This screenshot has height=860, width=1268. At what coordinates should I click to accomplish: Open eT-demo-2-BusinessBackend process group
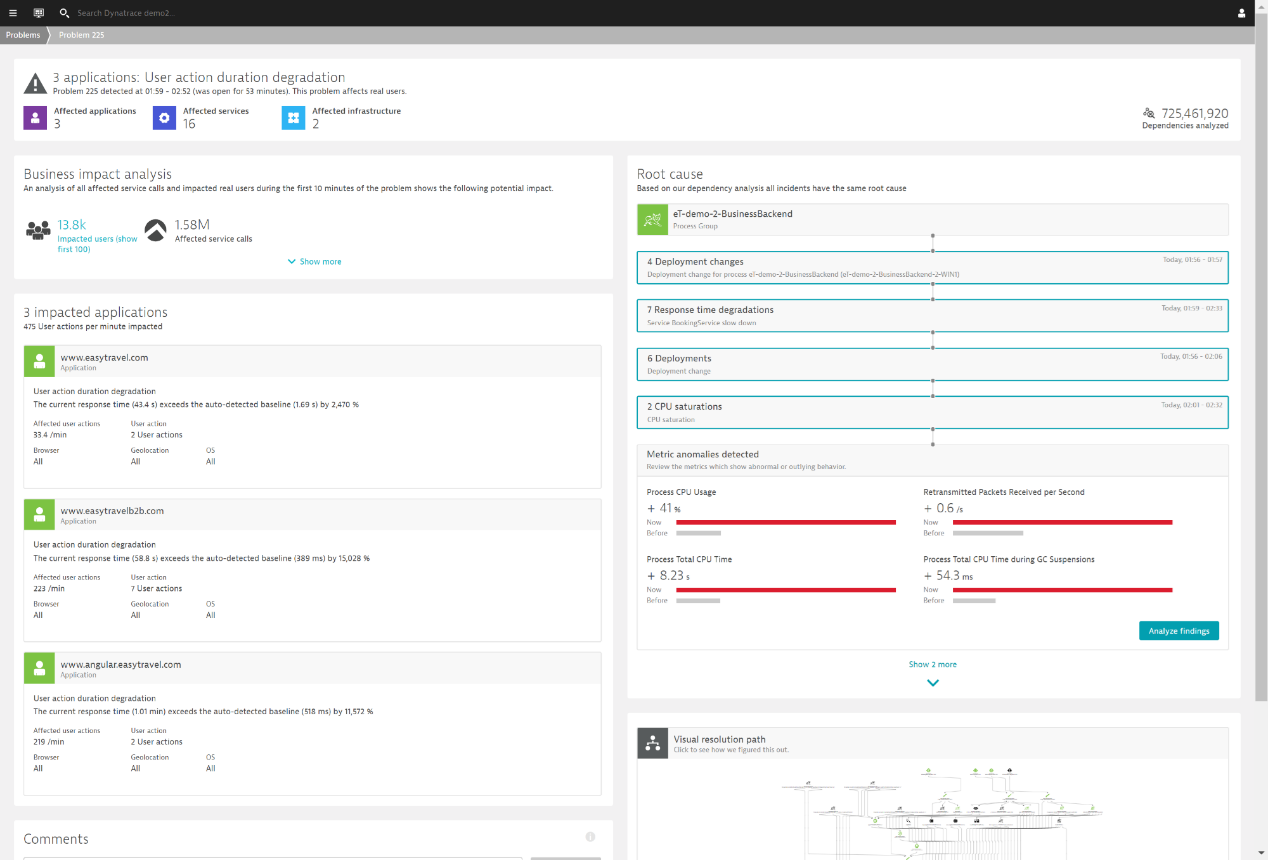coord(933,219)
